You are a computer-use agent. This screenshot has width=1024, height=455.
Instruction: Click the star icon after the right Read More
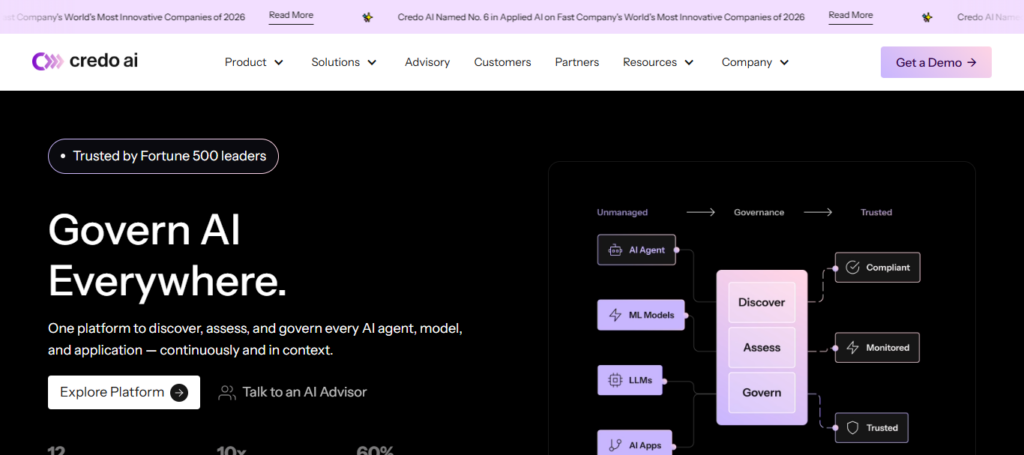tap(927, 18)
